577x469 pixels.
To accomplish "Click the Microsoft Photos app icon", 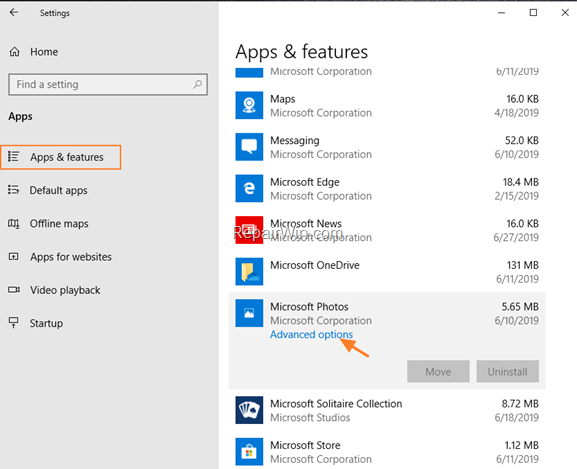I will point(249,313).
